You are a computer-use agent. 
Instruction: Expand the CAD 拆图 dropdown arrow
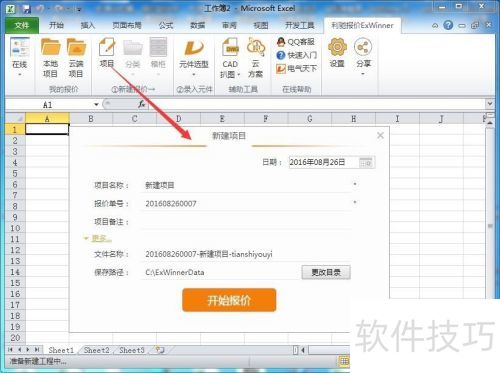[x=239, y=74]
